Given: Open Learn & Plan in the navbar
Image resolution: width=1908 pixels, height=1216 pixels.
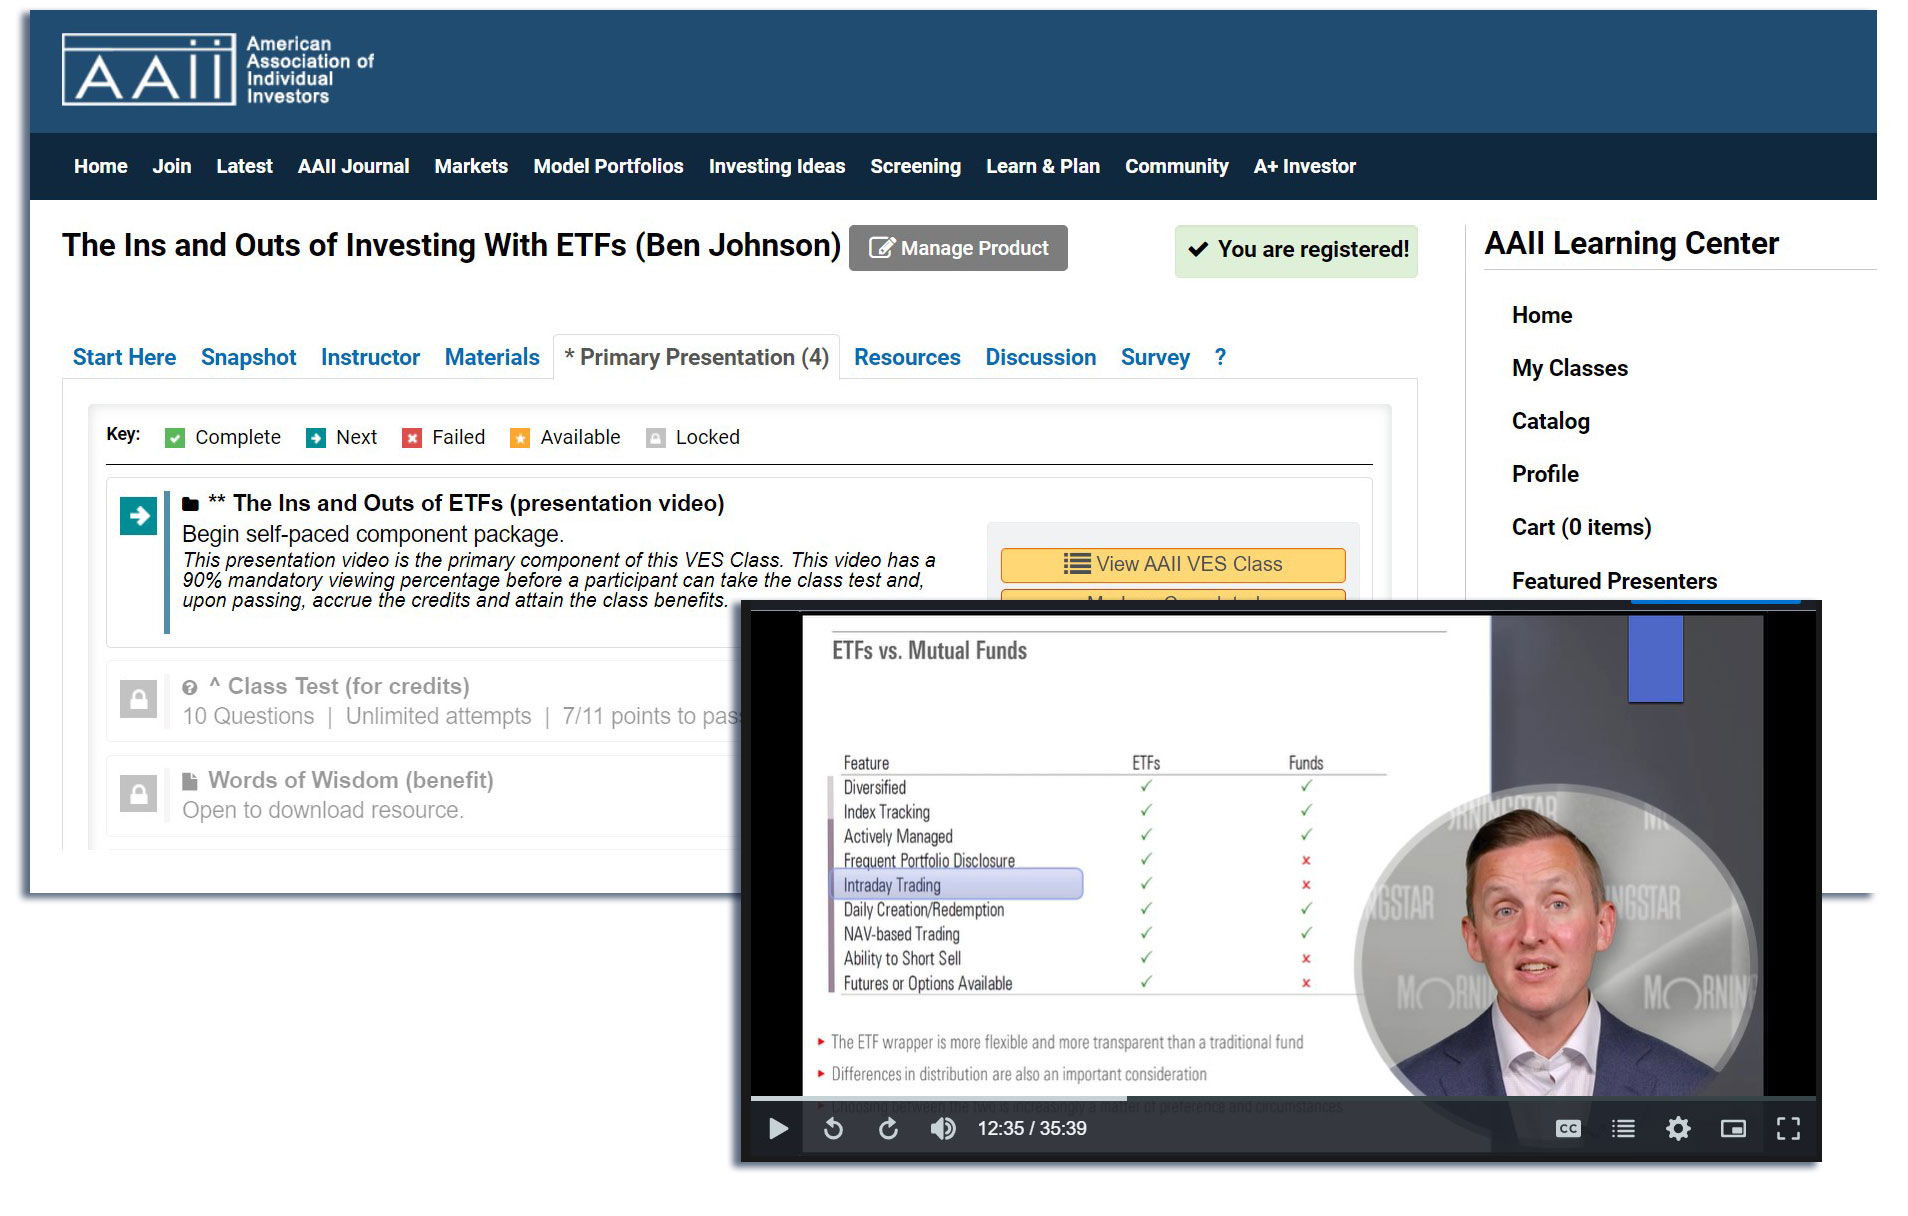Looking at the screenshot, I should pos(1043,166).
